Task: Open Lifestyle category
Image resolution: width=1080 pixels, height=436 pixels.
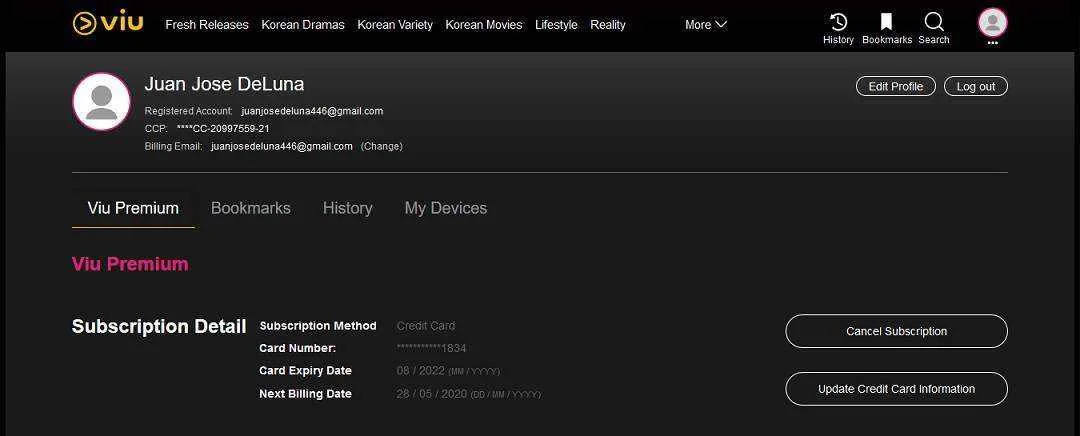Action: [x=556, y=25]
